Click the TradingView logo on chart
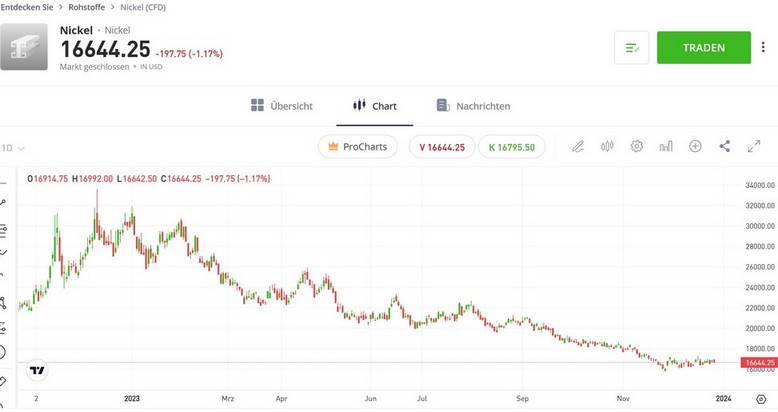This screenshot has height=412, width=778. (x=37, y=370)
